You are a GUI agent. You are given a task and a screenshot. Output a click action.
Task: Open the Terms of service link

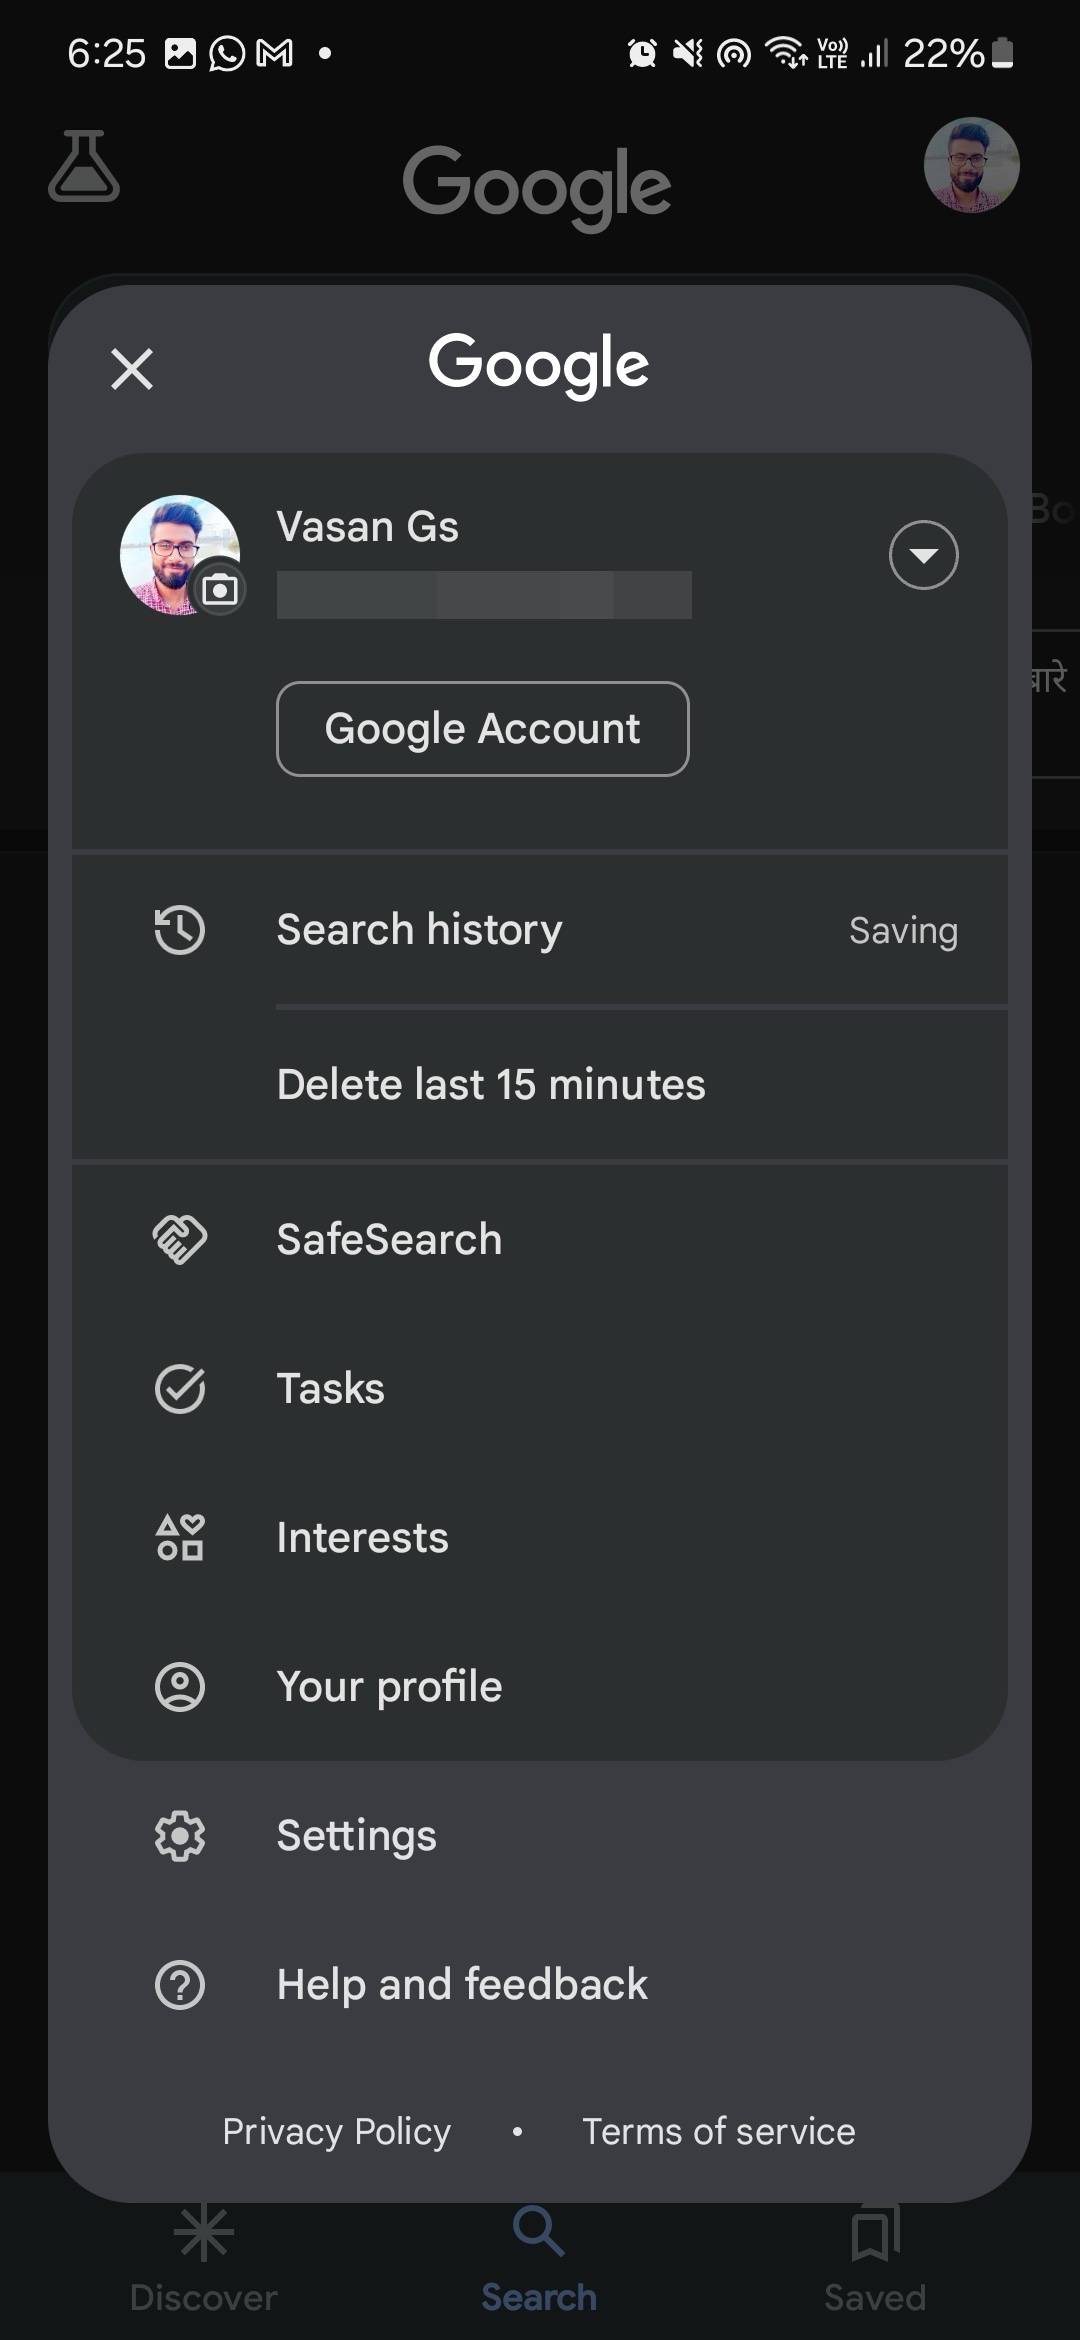point(718,2131)
